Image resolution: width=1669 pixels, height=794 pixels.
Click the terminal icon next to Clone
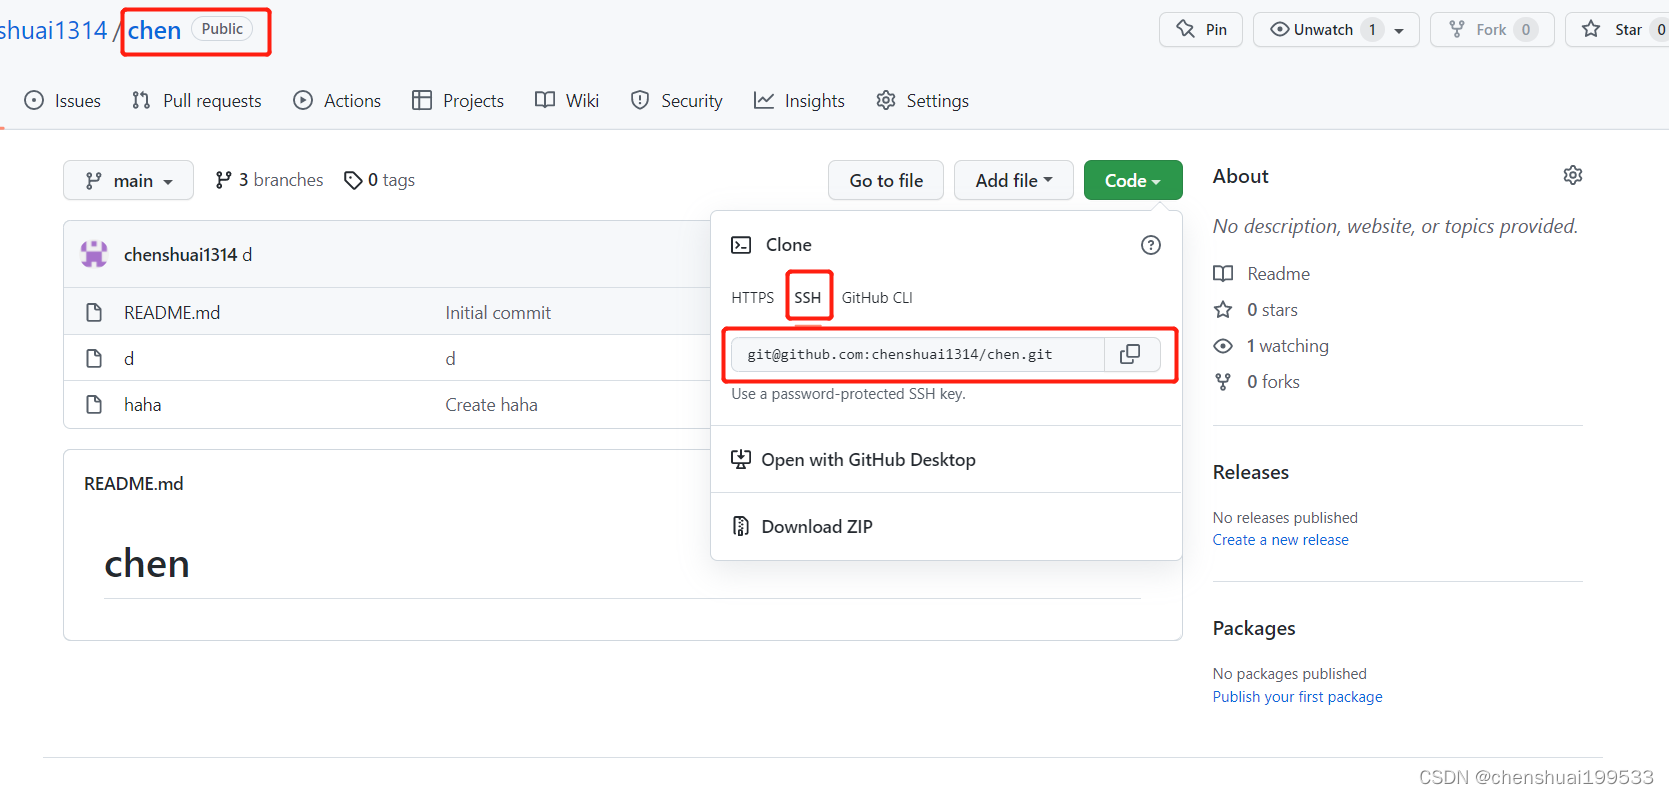pos(741,245)
